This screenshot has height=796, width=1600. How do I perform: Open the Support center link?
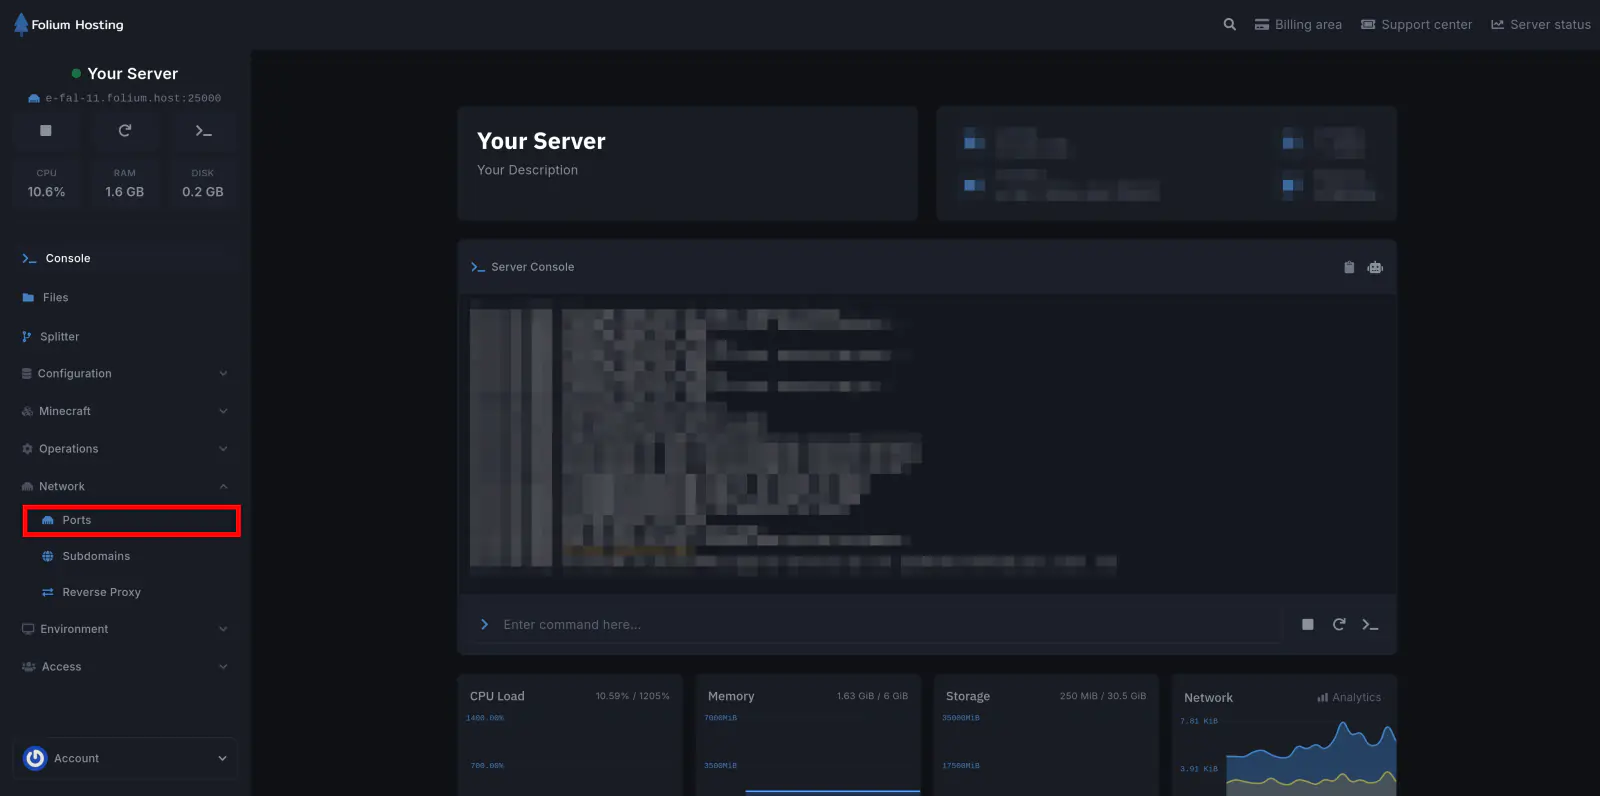1417,25
